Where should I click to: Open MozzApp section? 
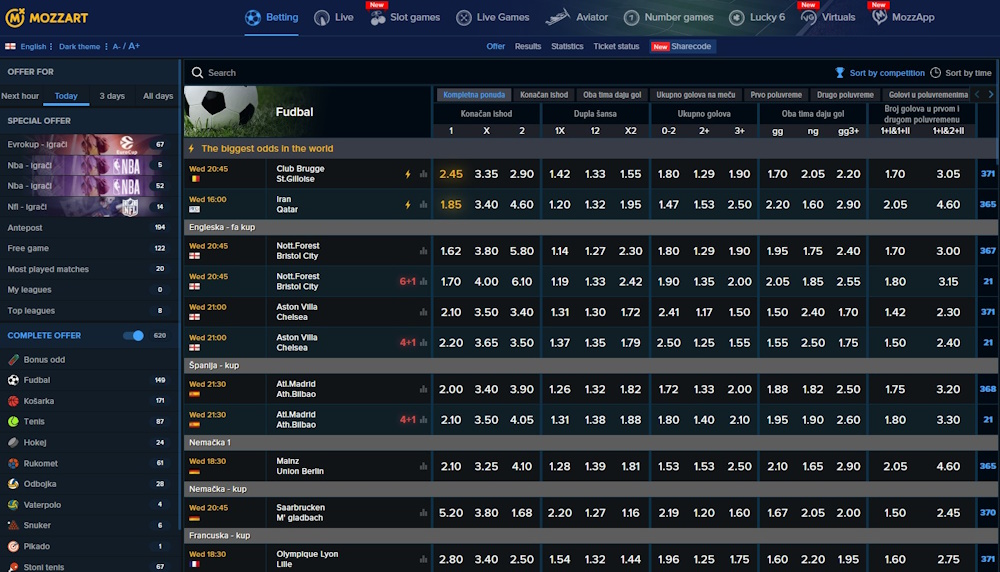[x=903, y=18]
